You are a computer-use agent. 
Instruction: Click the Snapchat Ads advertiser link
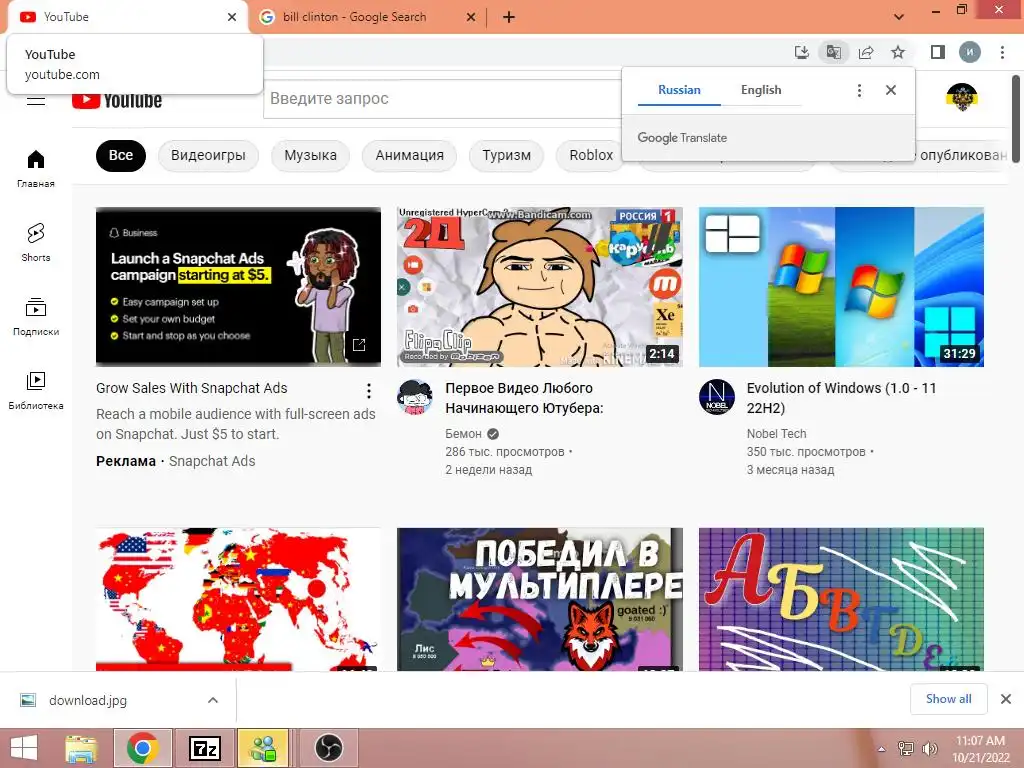212,461
